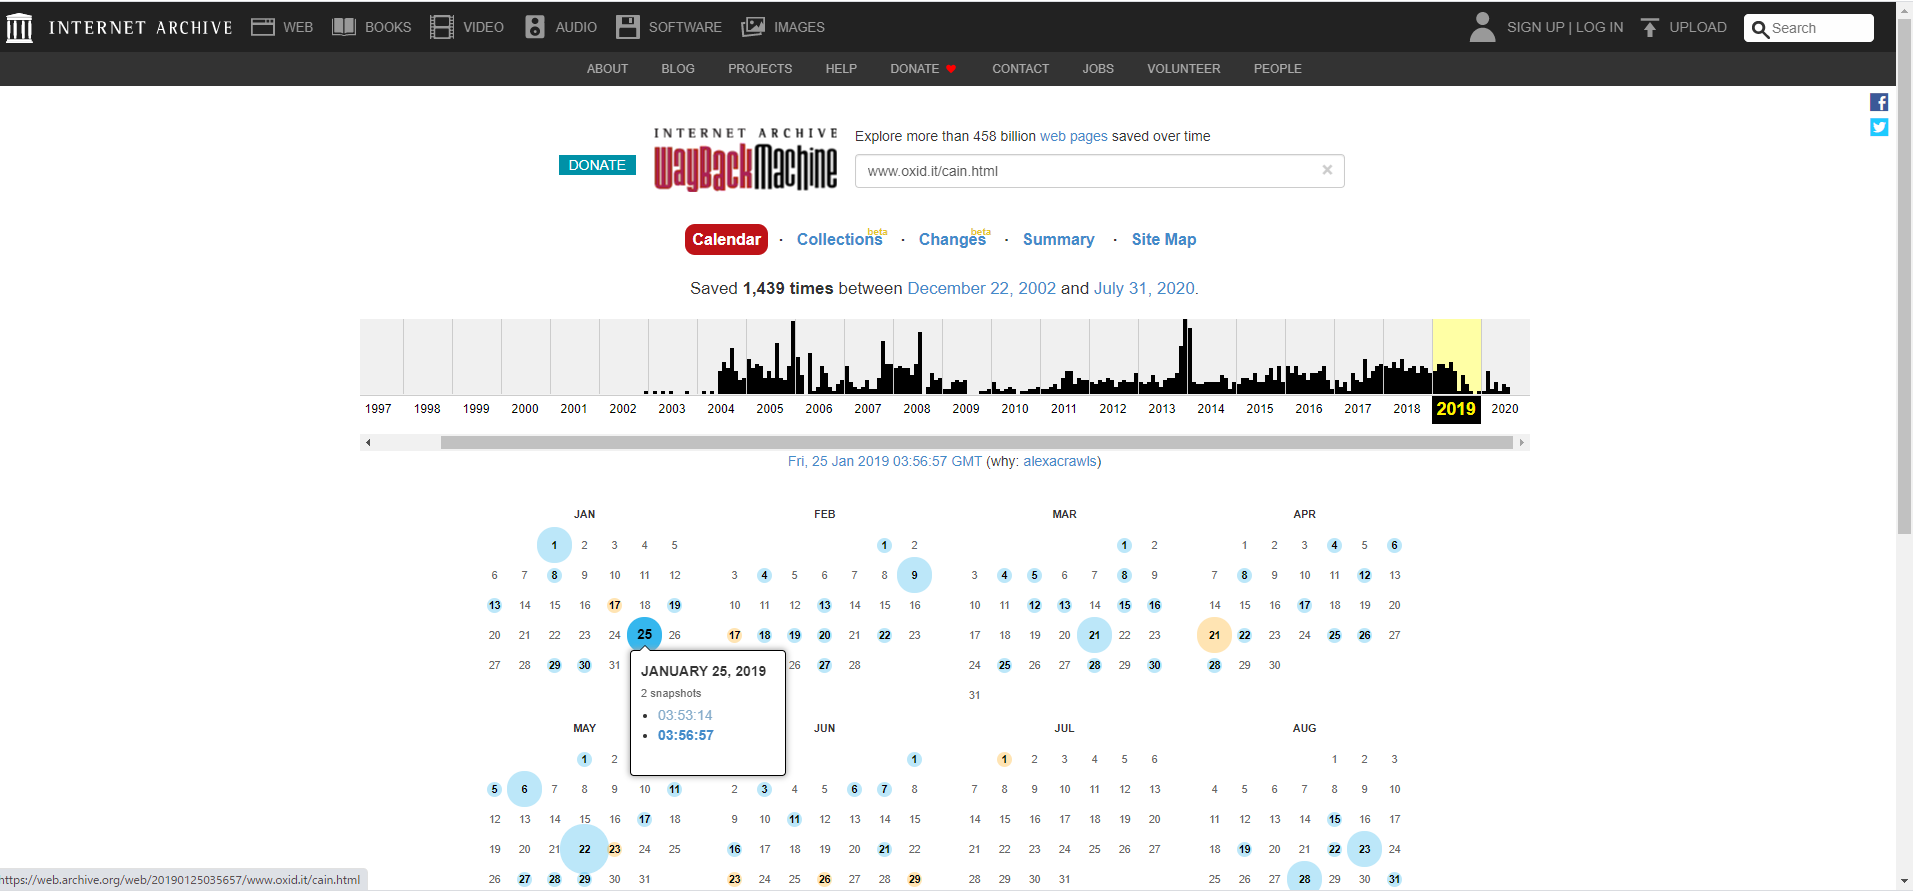Open the 03:53:14 snapshot link
Viewport: 1913px width, 891px height.
tap(685, 715)
